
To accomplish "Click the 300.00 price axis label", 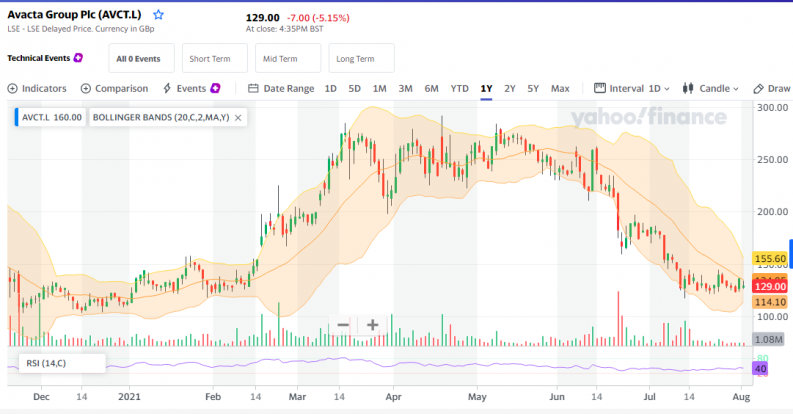I will (772, 107).
